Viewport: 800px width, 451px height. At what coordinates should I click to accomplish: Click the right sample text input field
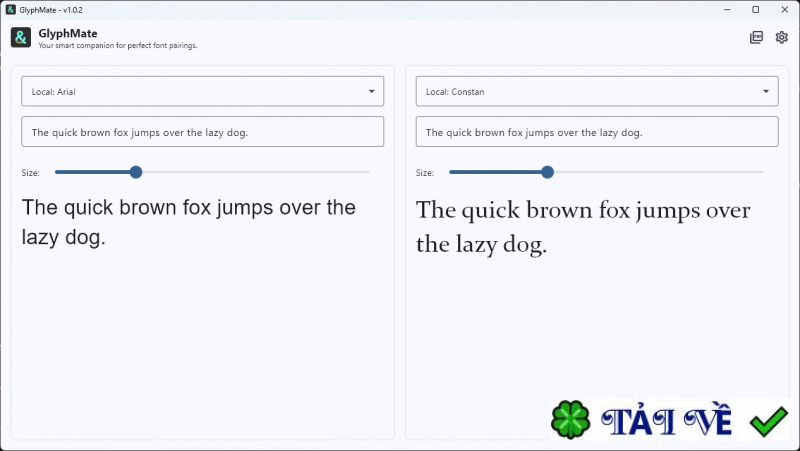tap(597, 132)
